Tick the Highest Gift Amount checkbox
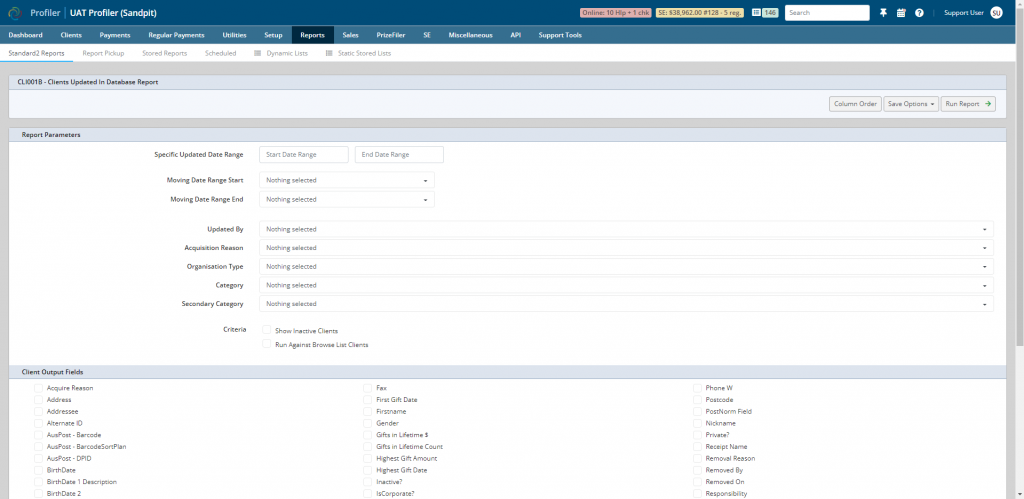The height and width of the screenshot is (499, 1024). (x=368, y=459)
